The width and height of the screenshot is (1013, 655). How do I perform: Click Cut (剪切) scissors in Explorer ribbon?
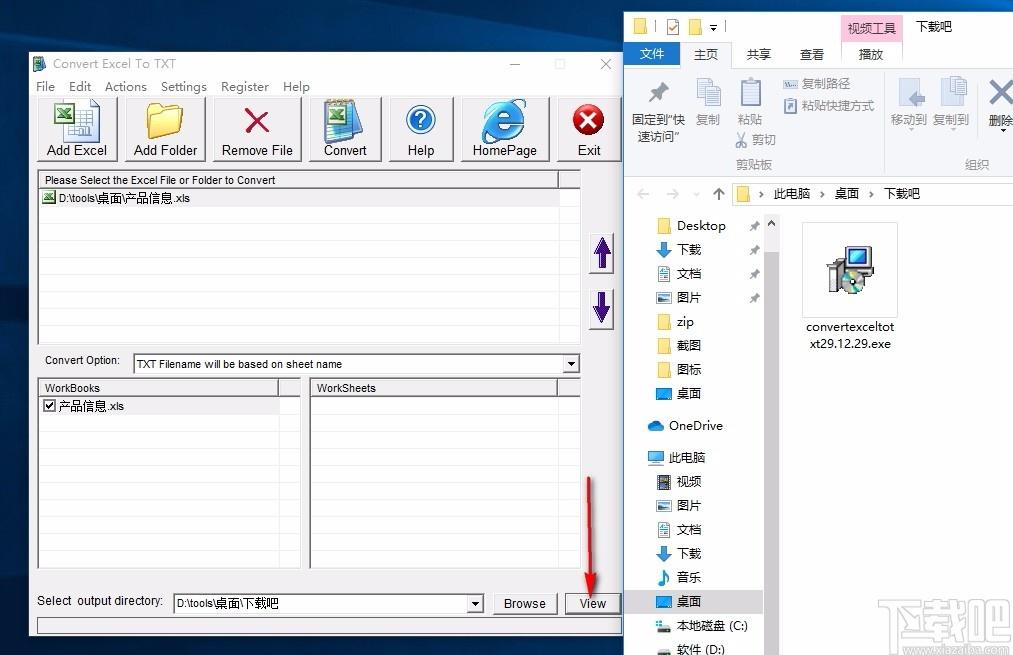[755, 140]
